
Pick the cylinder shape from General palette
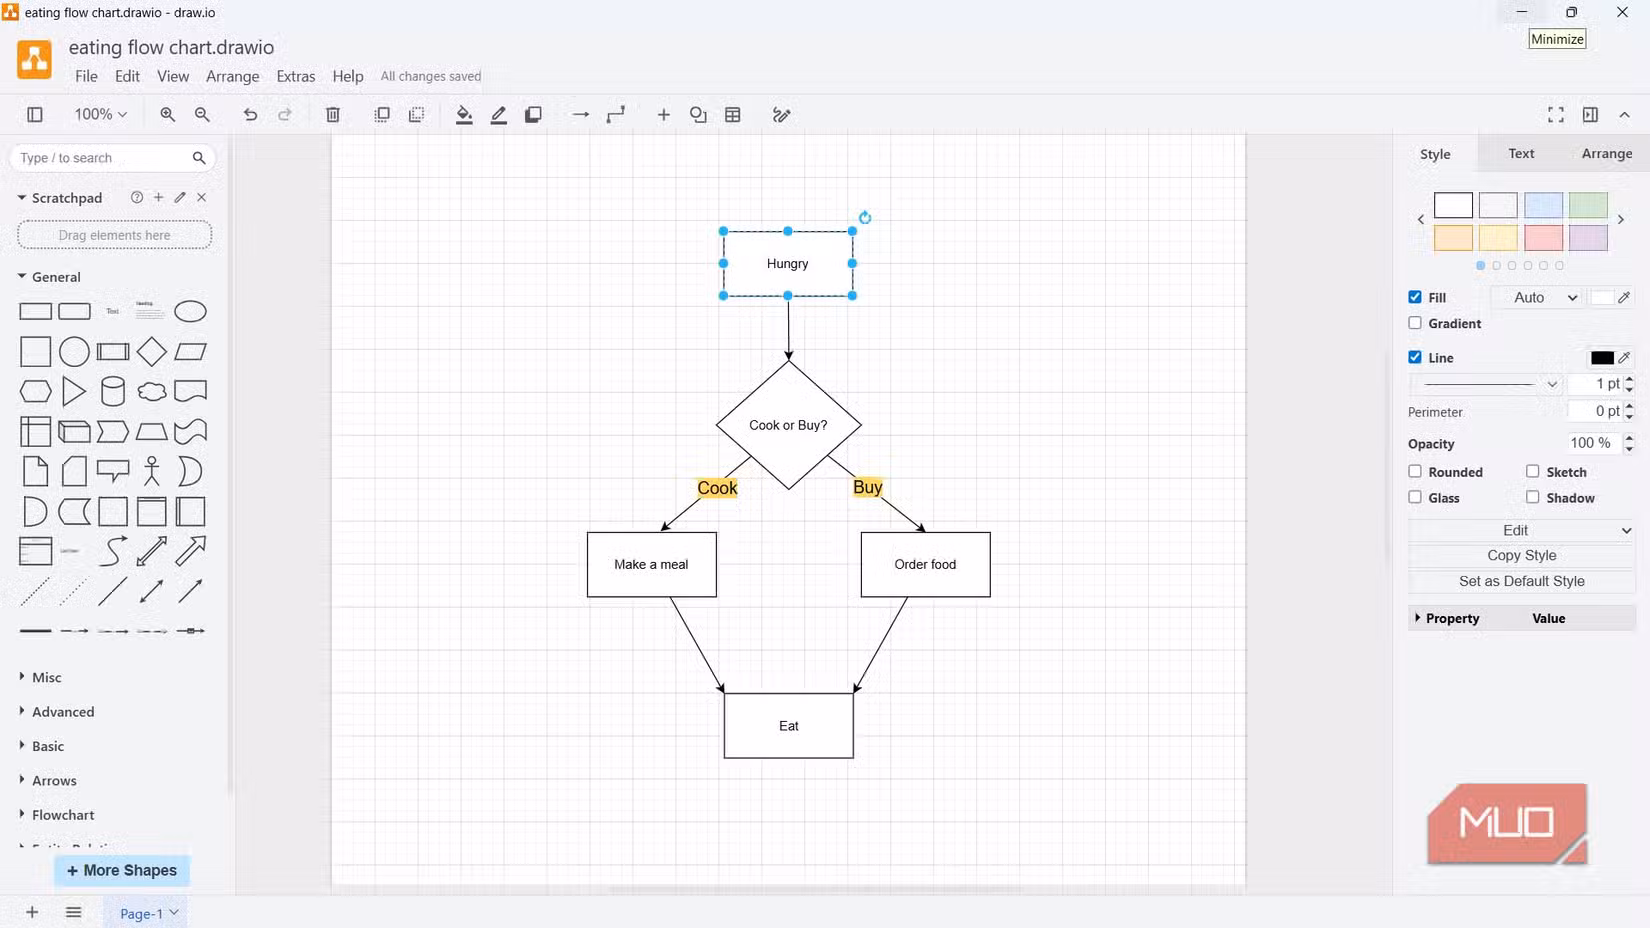coord(113,392)
